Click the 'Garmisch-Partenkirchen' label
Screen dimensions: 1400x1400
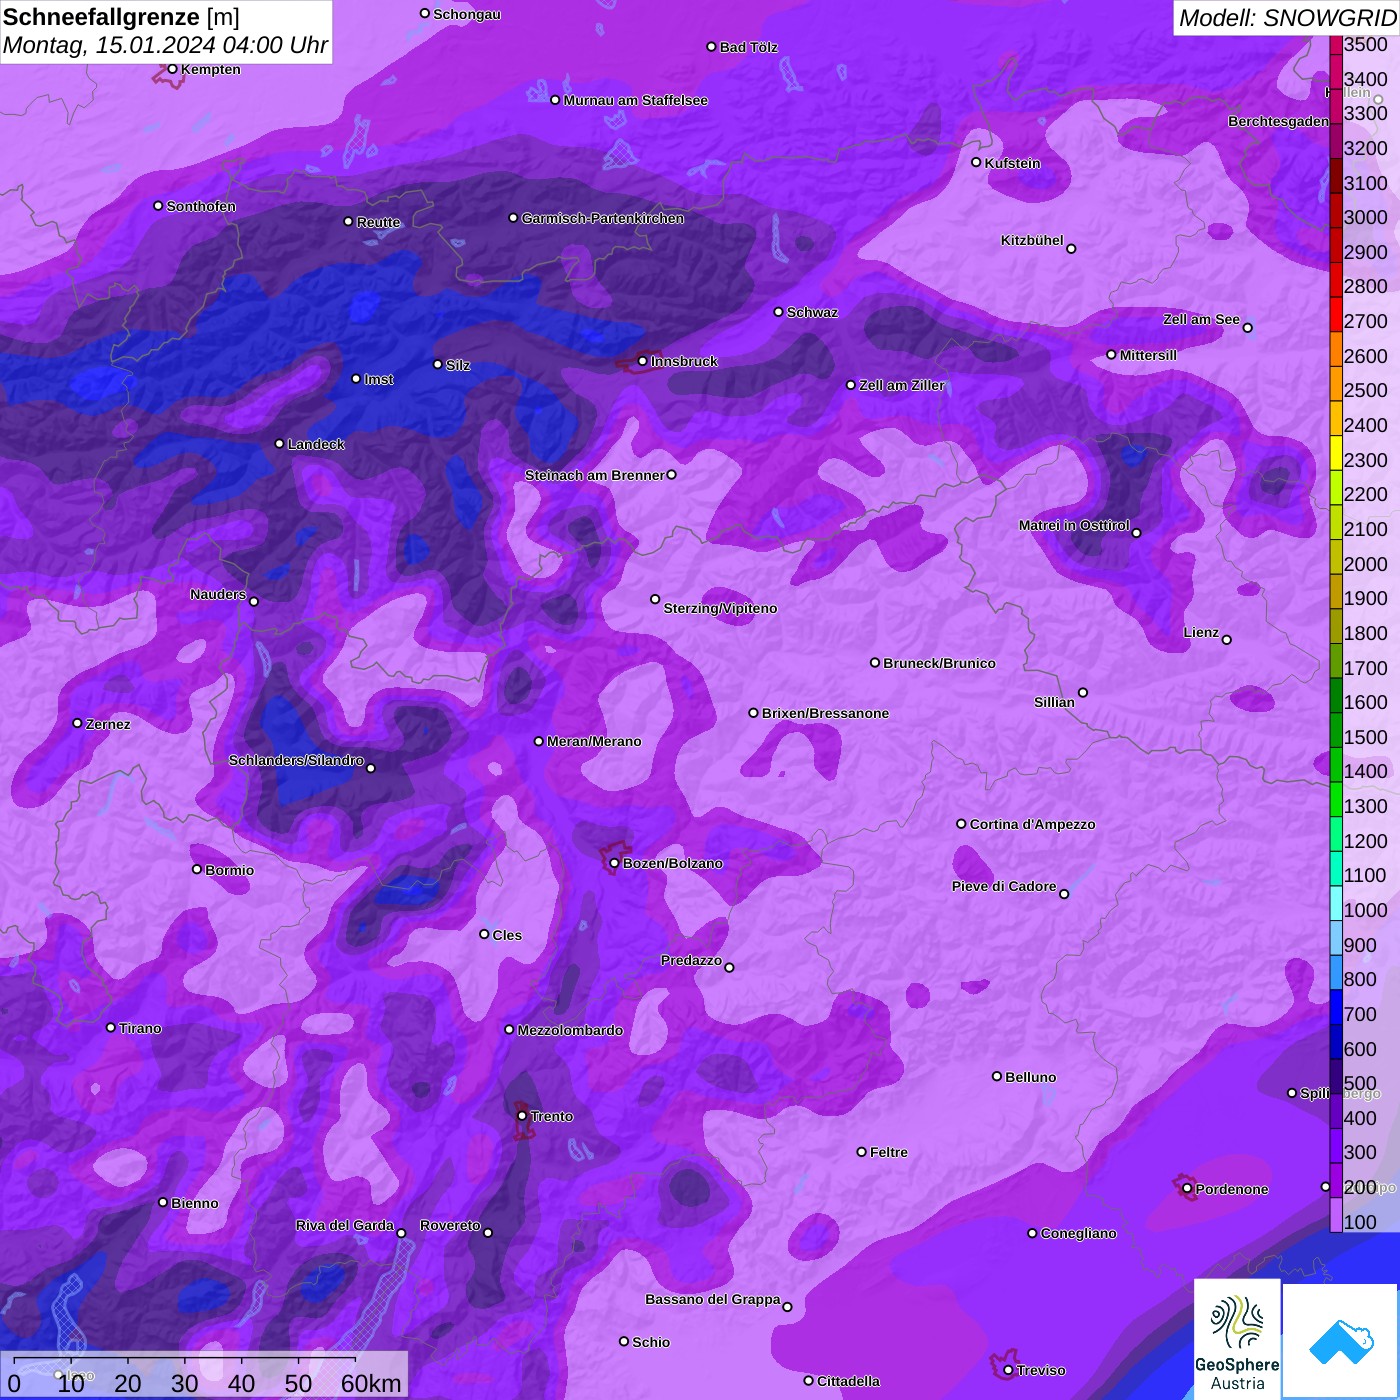point(603,218)
